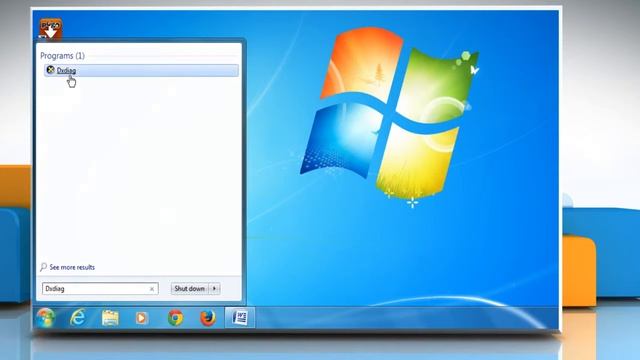Click See more results link
The height and width of the screenshot is (360, 640).
click(72, 267)
